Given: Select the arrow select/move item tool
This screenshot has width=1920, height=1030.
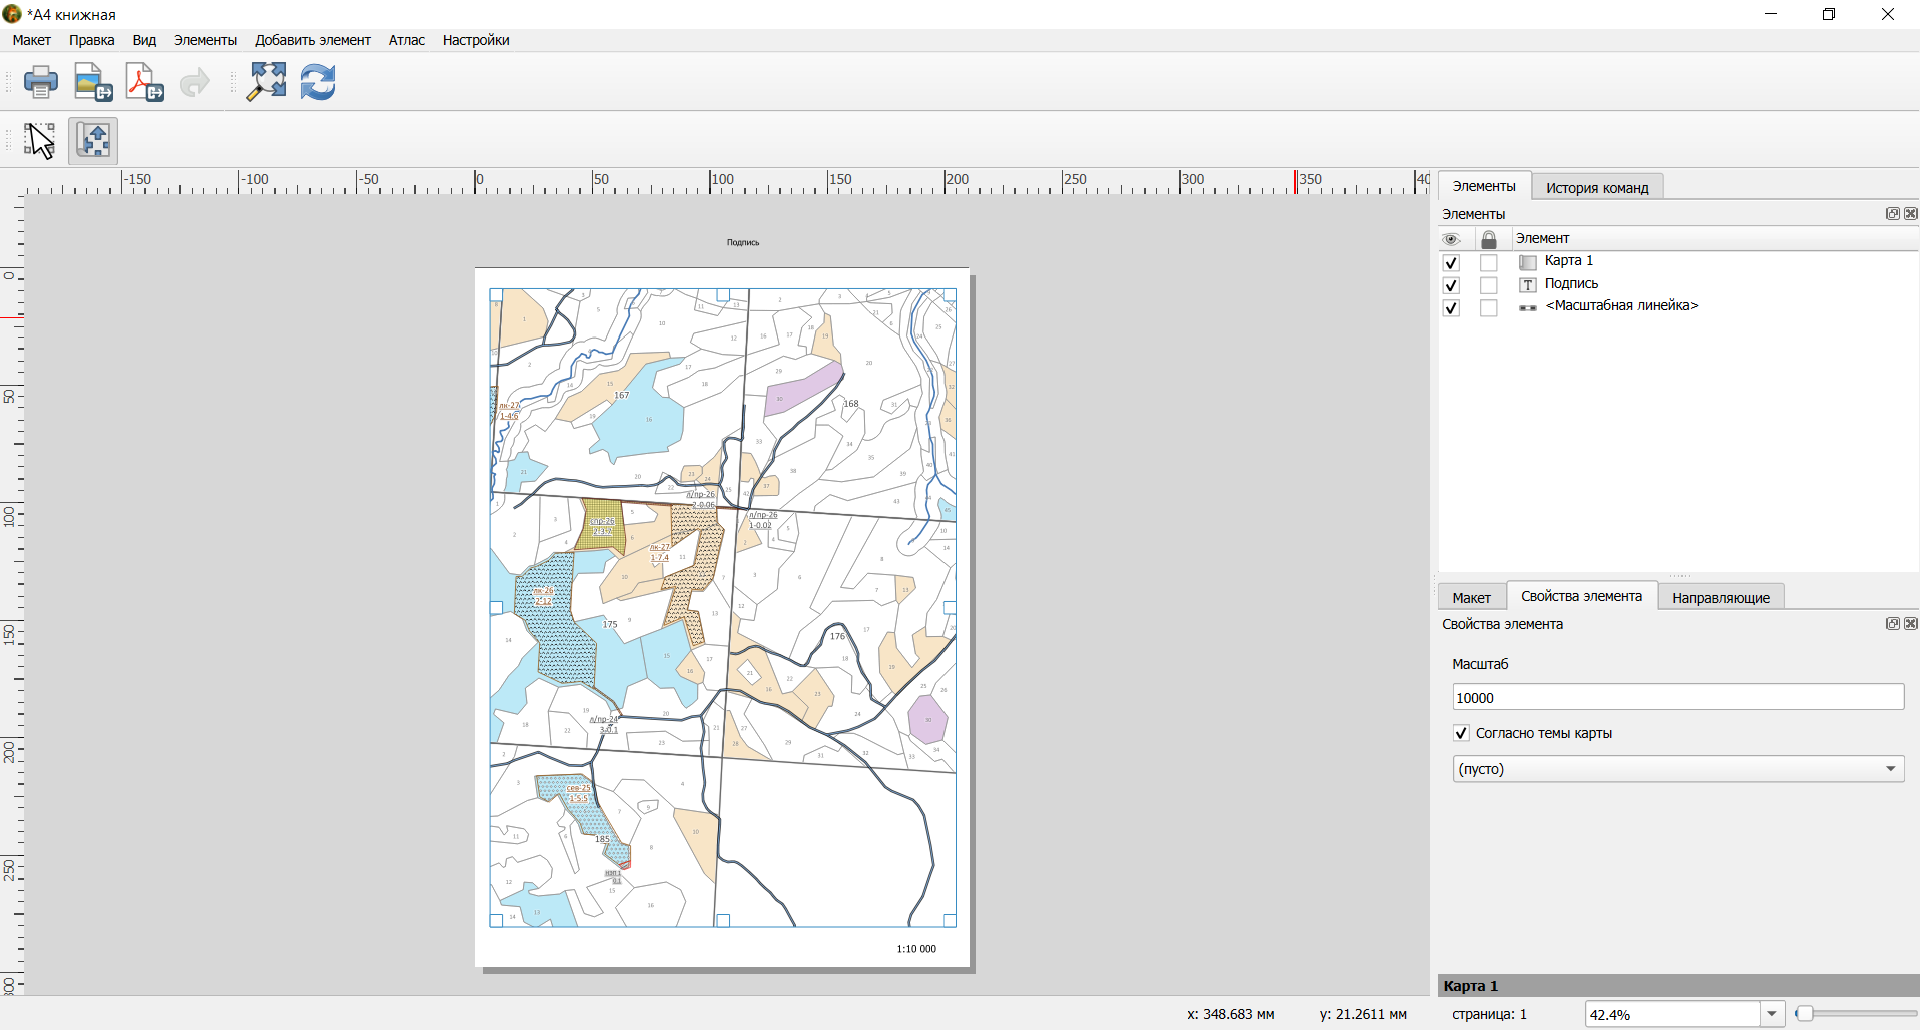Looking at the screenshot, I should point(40,141).
